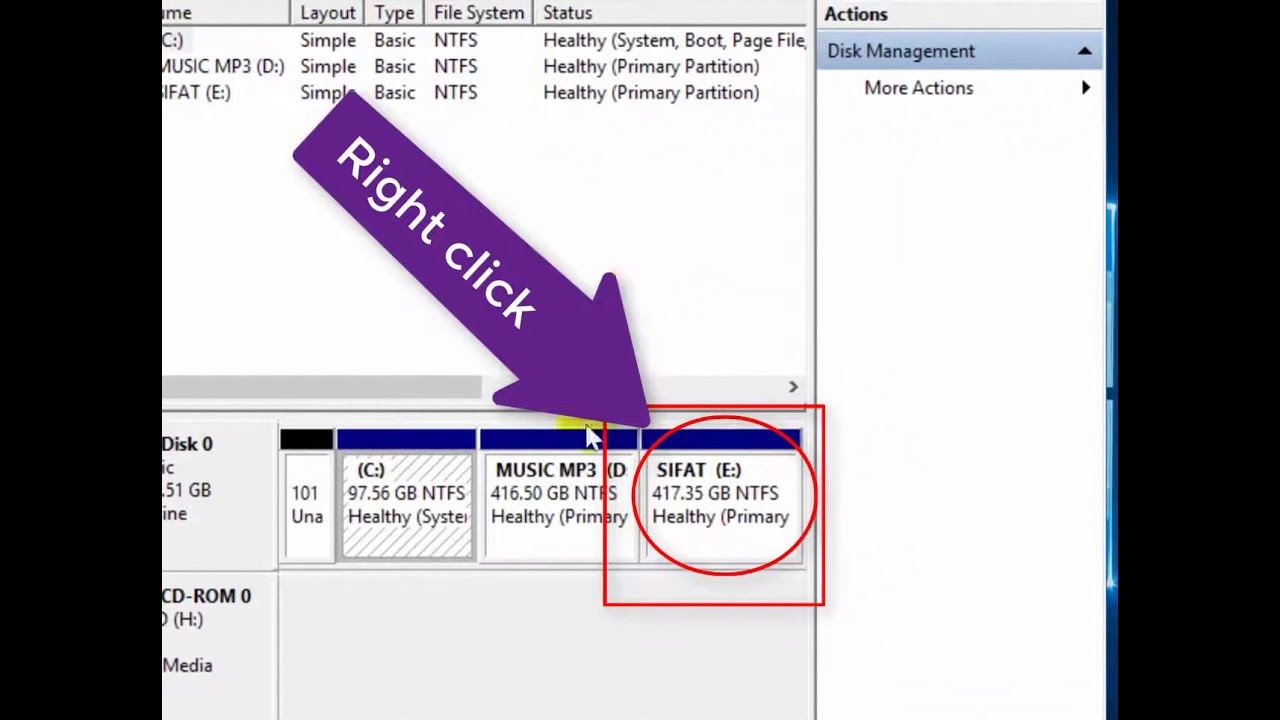Select the 101 unallocated partition block
This screenshot has width=1280, height=720.
pyautogui.click(x=307, y=496)
